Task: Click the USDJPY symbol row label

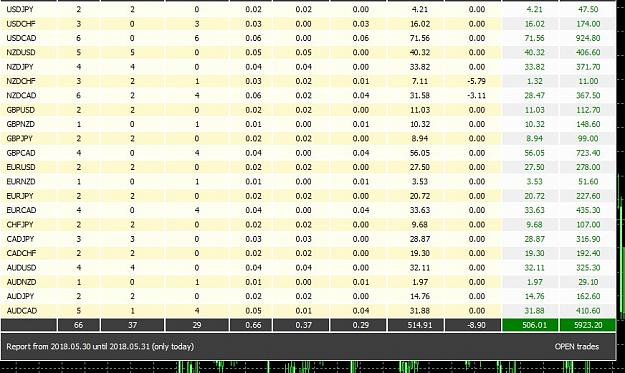Action: [x=20, y=9]
